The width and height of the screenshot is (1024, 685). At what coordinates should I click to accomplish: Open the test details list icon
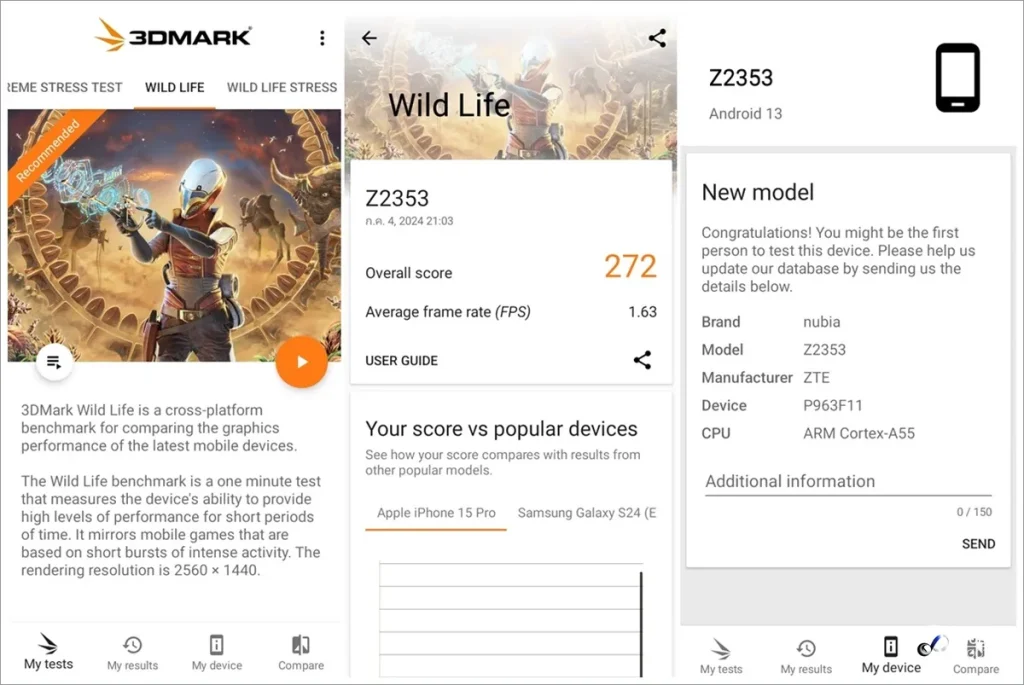pos(54,362)
